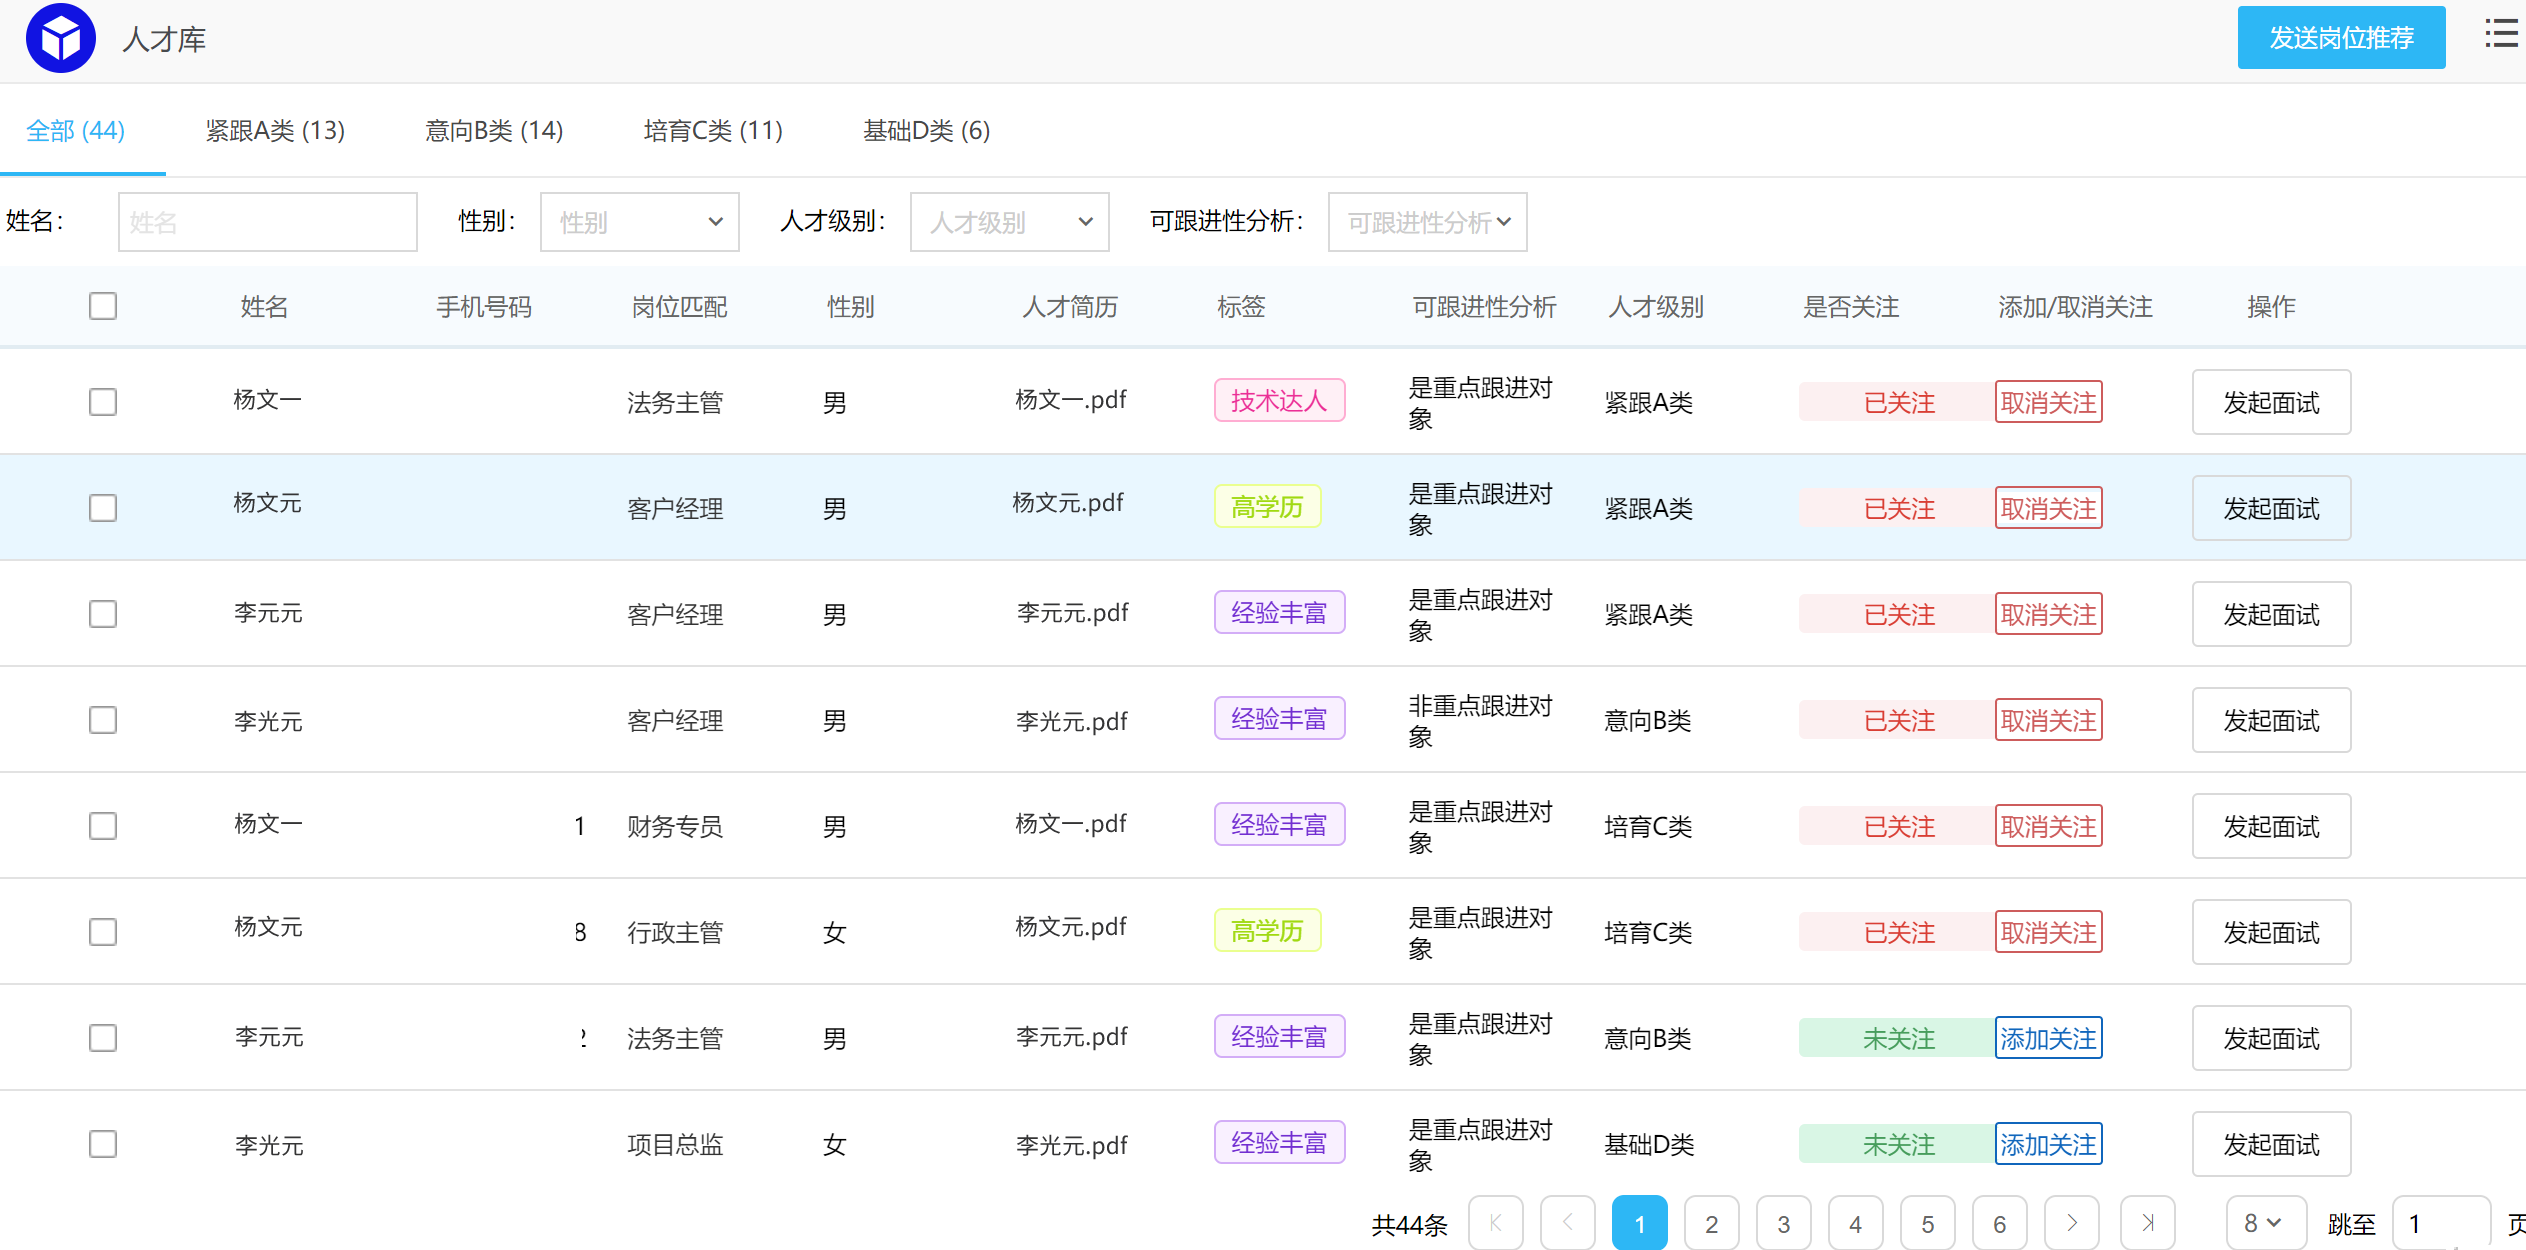2526x1250 pixels.
Task: Switch to the 基础D类 (6) tab
Action: pos(927,131)
